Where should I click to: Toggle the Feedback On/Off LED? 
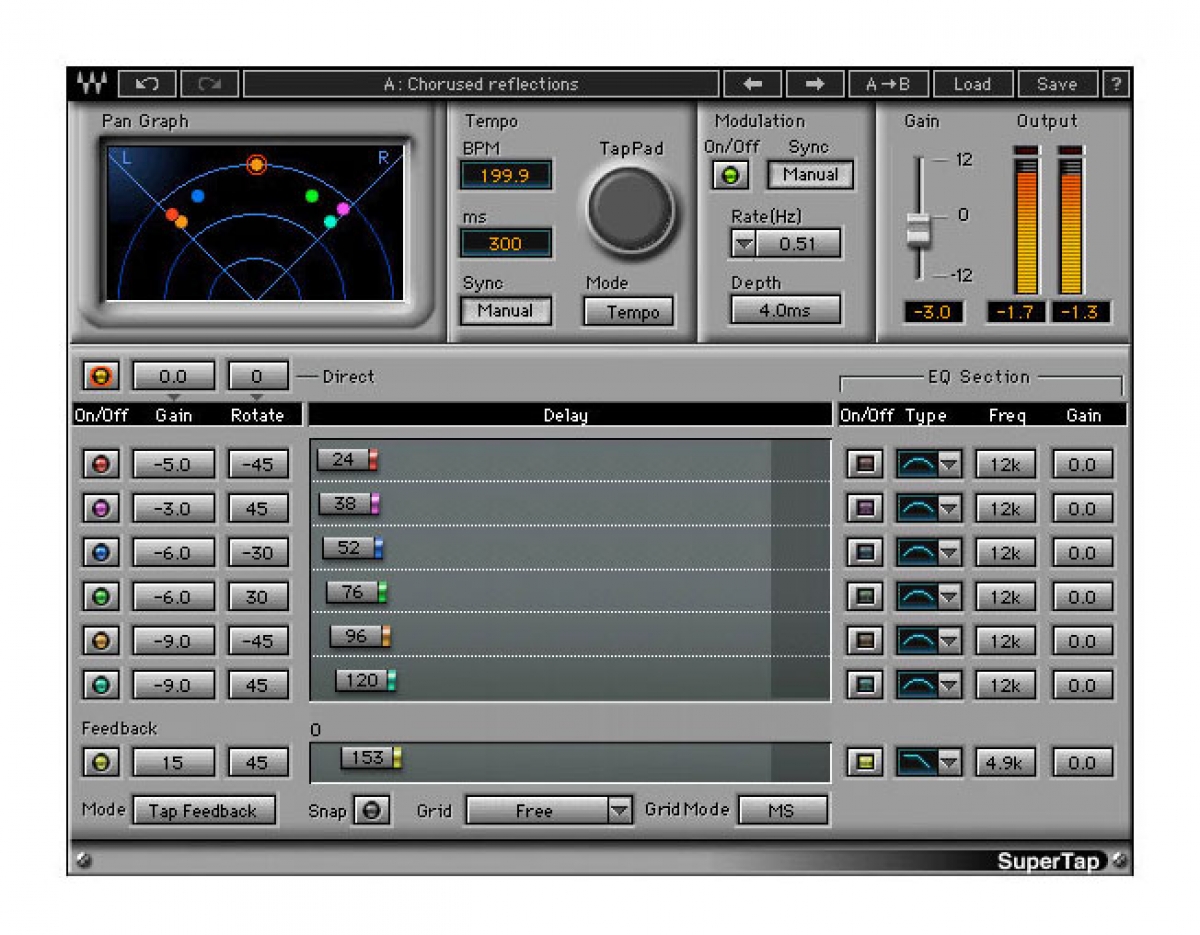101,763
